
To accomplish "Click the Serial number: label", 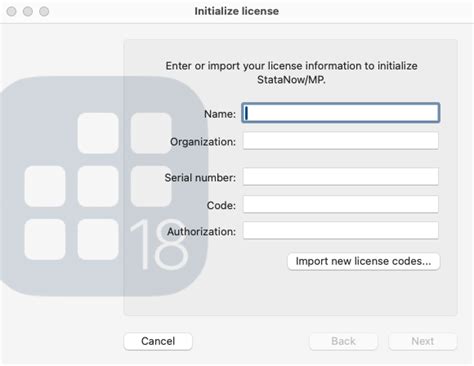I will point(200,178).
